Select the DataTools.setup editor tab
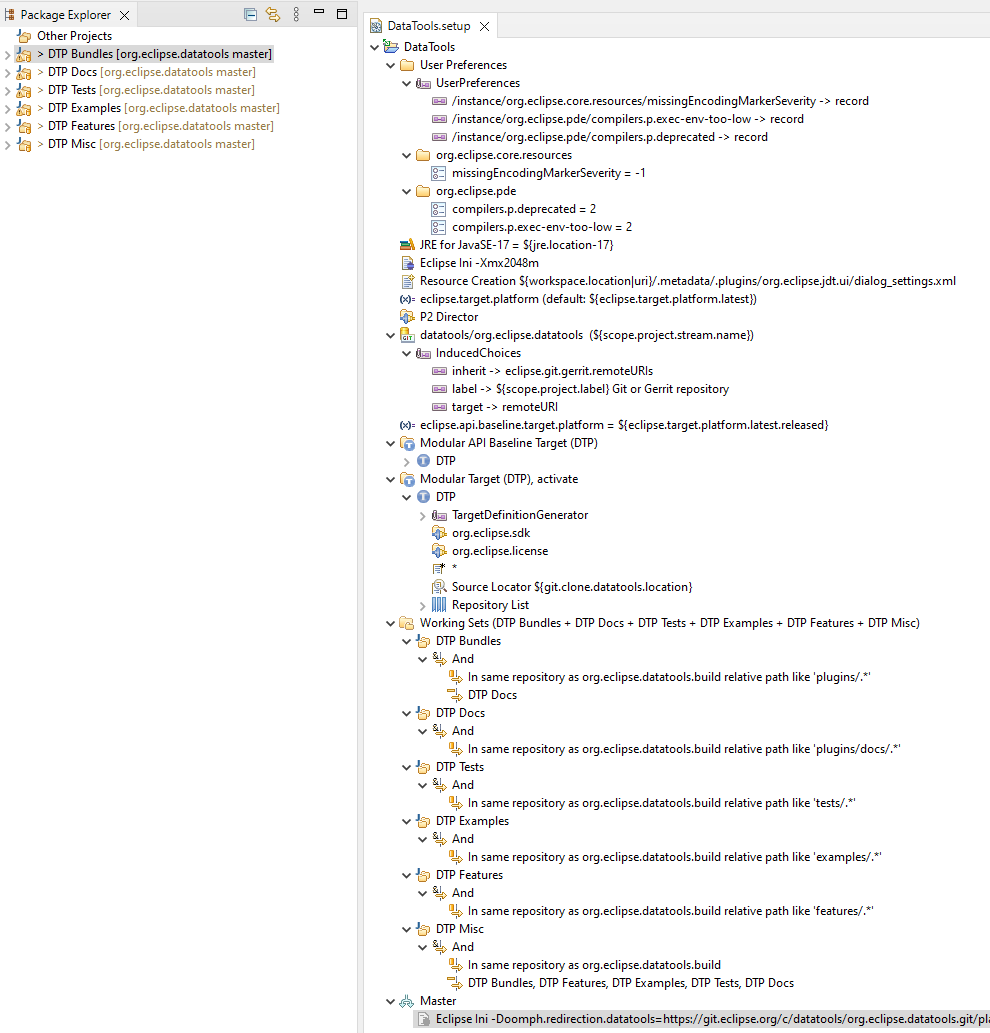The image size is (990, 1033). click(x=429, y=26)
